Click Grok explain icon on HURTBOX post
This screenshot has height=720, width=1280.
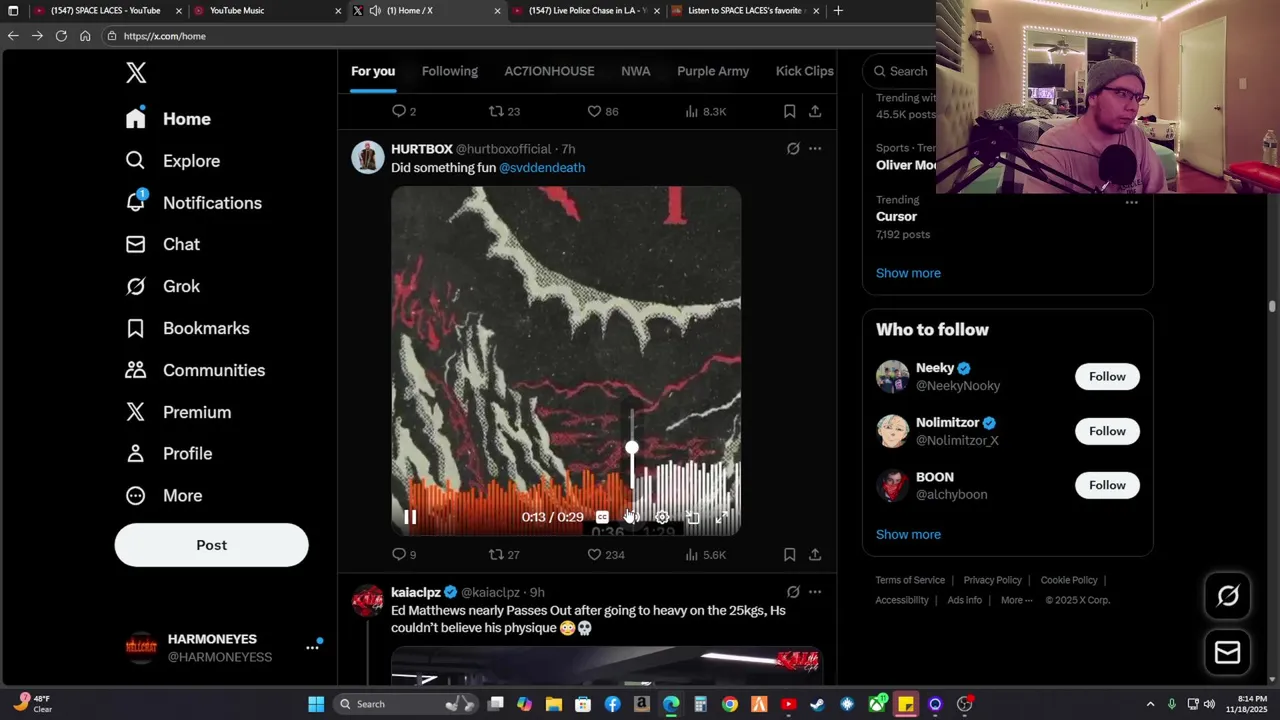click(x=793, y=149)
